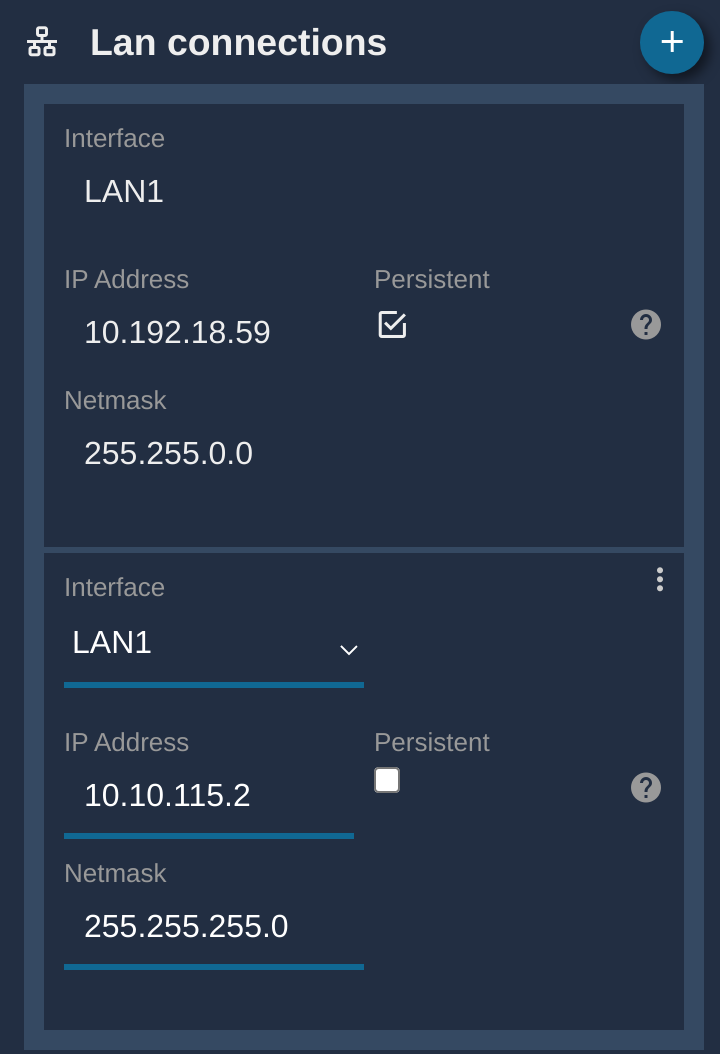Select the read-only IP address 10.192.18.59
Screen dimensions: 720x1054
point(177,332)
